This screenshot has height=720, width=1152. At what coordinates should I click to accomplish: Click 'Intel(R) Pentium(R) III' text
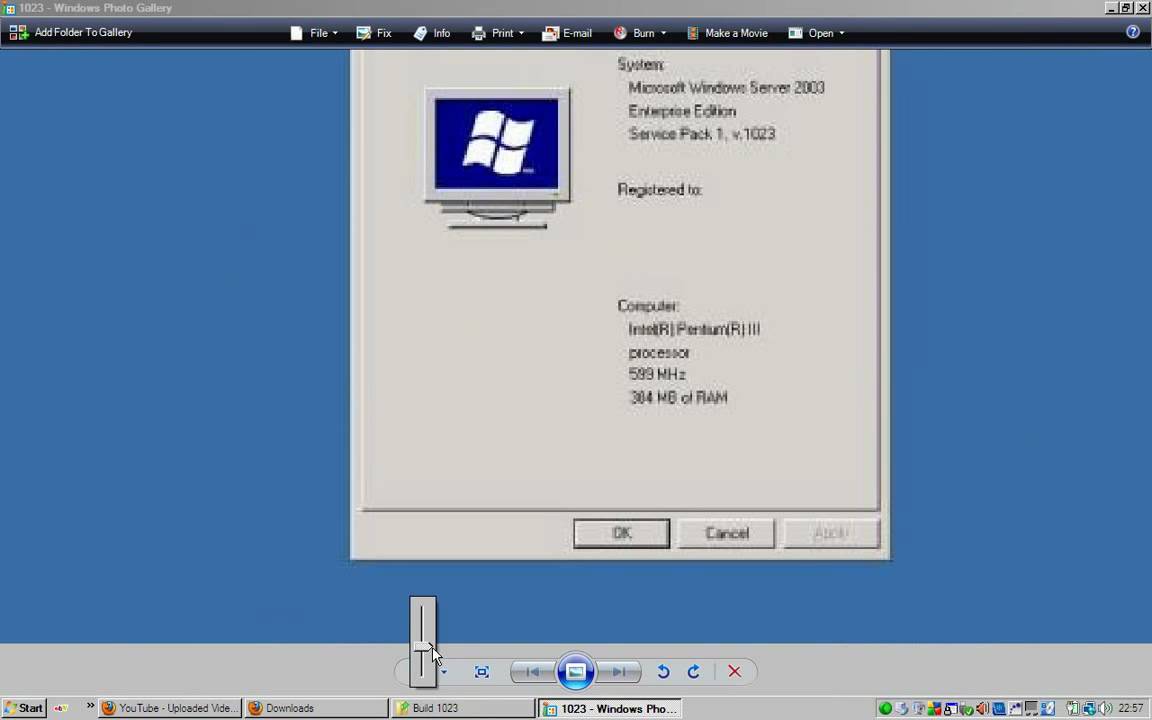694,330
